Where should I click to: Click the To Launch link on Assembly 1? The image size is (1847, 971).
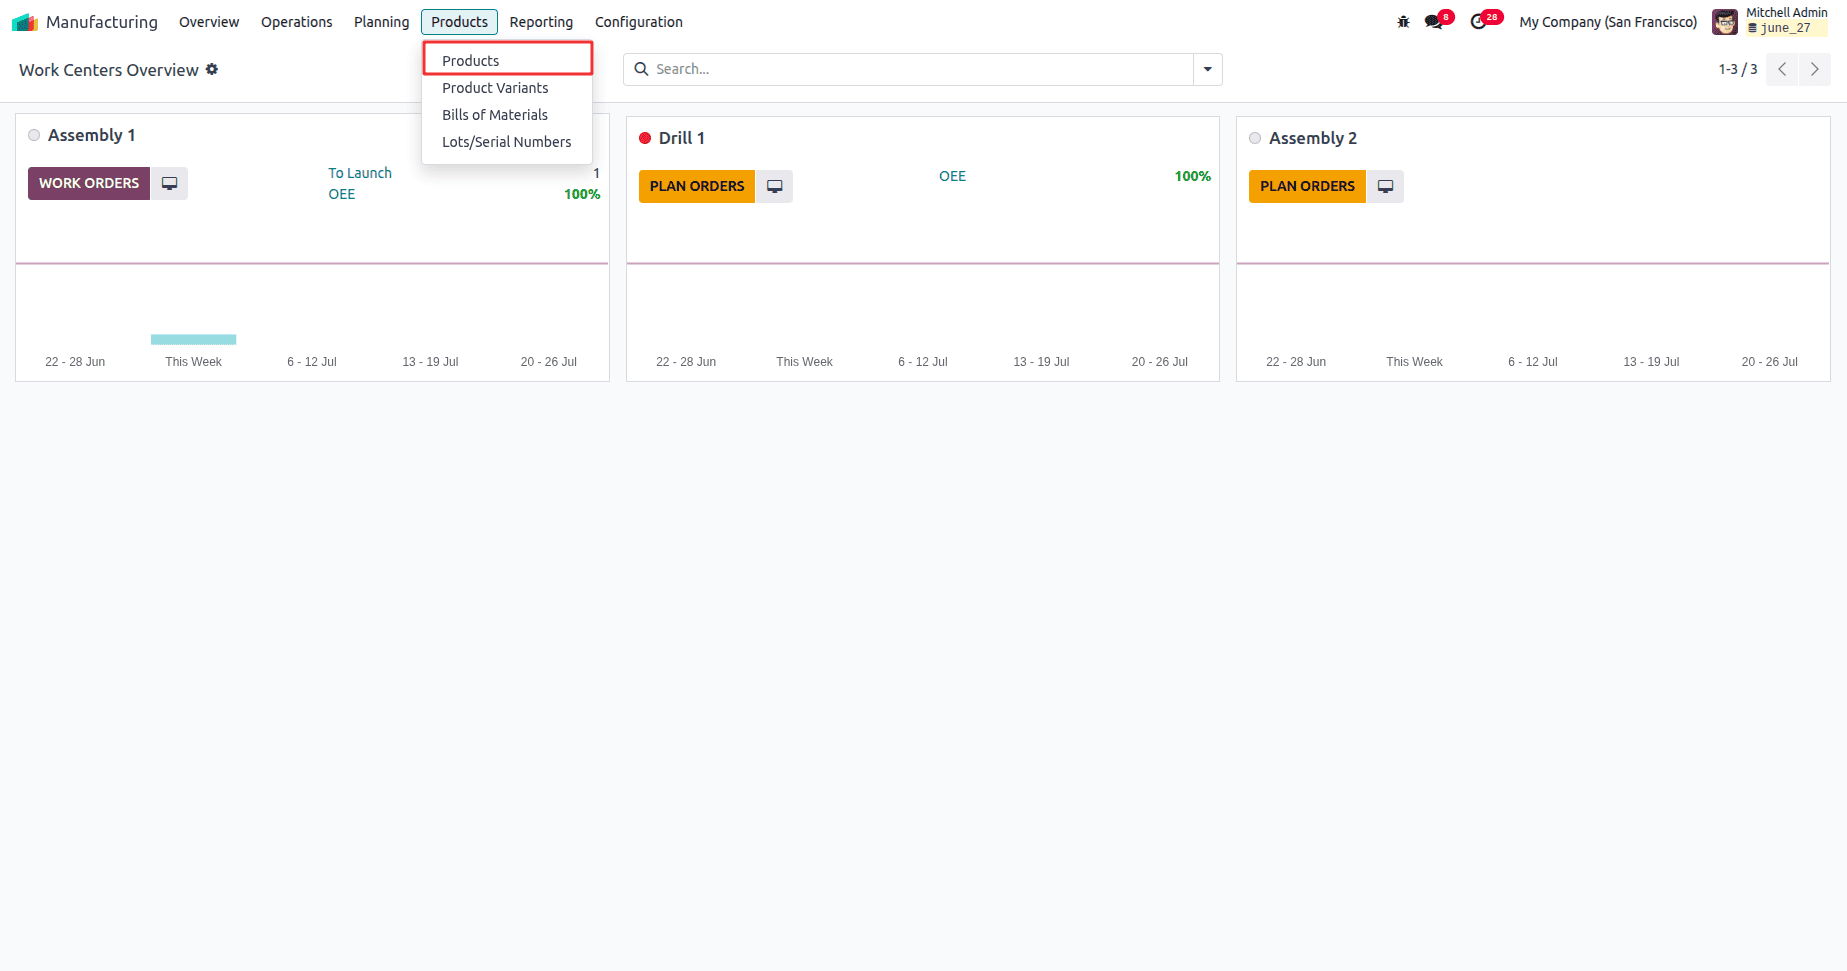[x=360, y=173]
